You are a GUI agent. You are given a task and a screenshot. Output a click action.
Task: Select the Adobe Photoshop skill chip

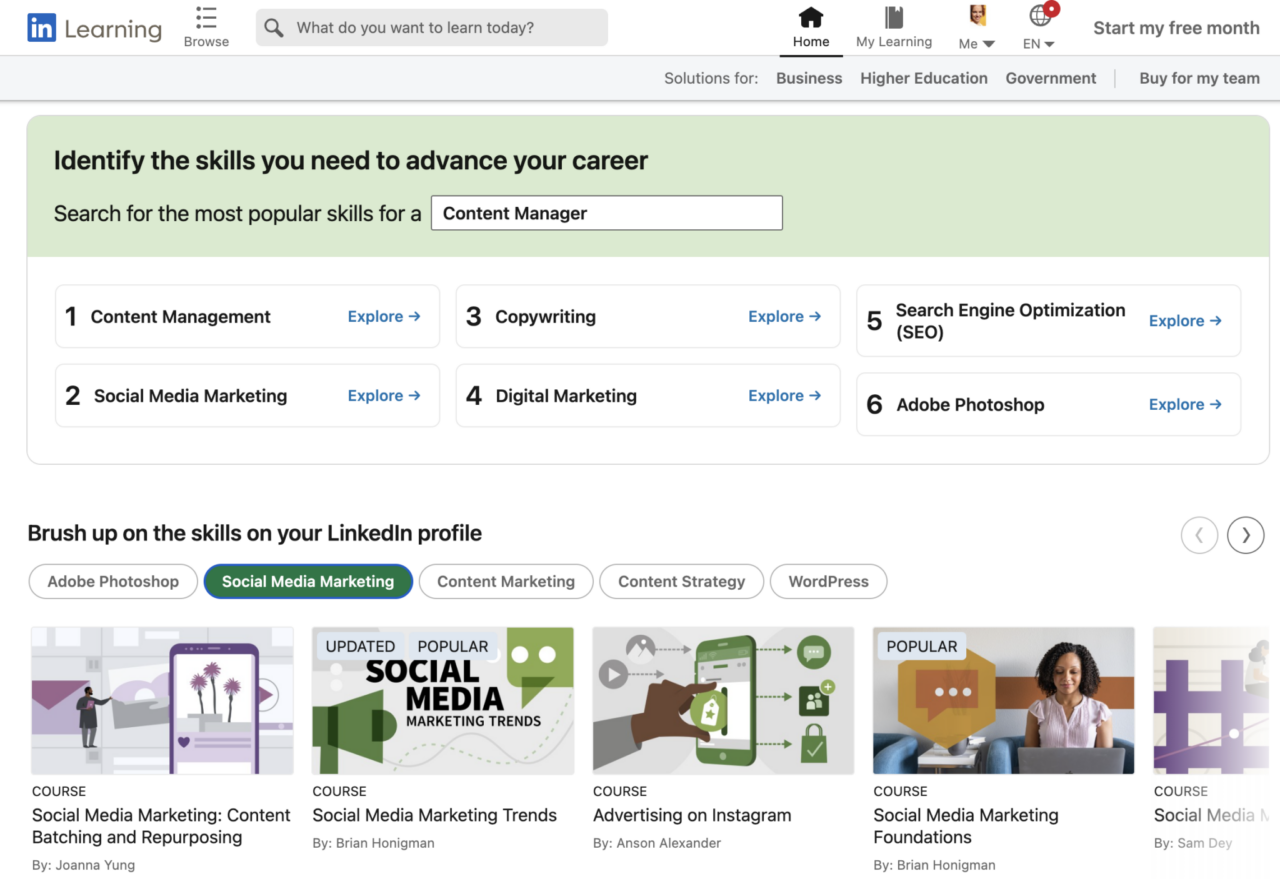click(113, 581)
